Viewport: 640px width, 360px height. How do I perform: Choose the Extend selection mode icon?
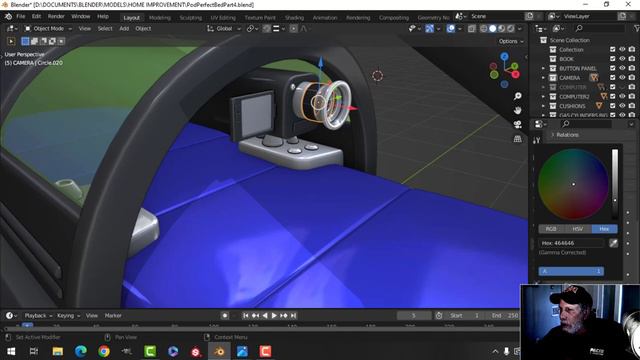[34, 41]
